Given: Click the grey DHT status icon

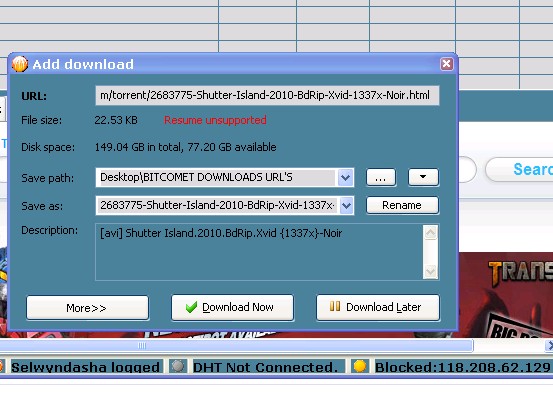Looking at the screenshot, I should (x=178, y=367).
